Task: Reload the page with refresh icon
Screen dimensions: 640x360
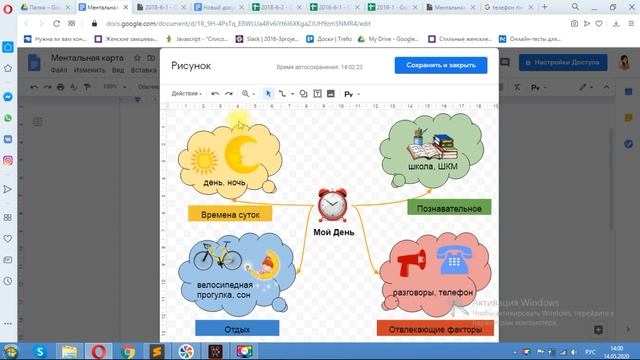Action: pos(57,24)
